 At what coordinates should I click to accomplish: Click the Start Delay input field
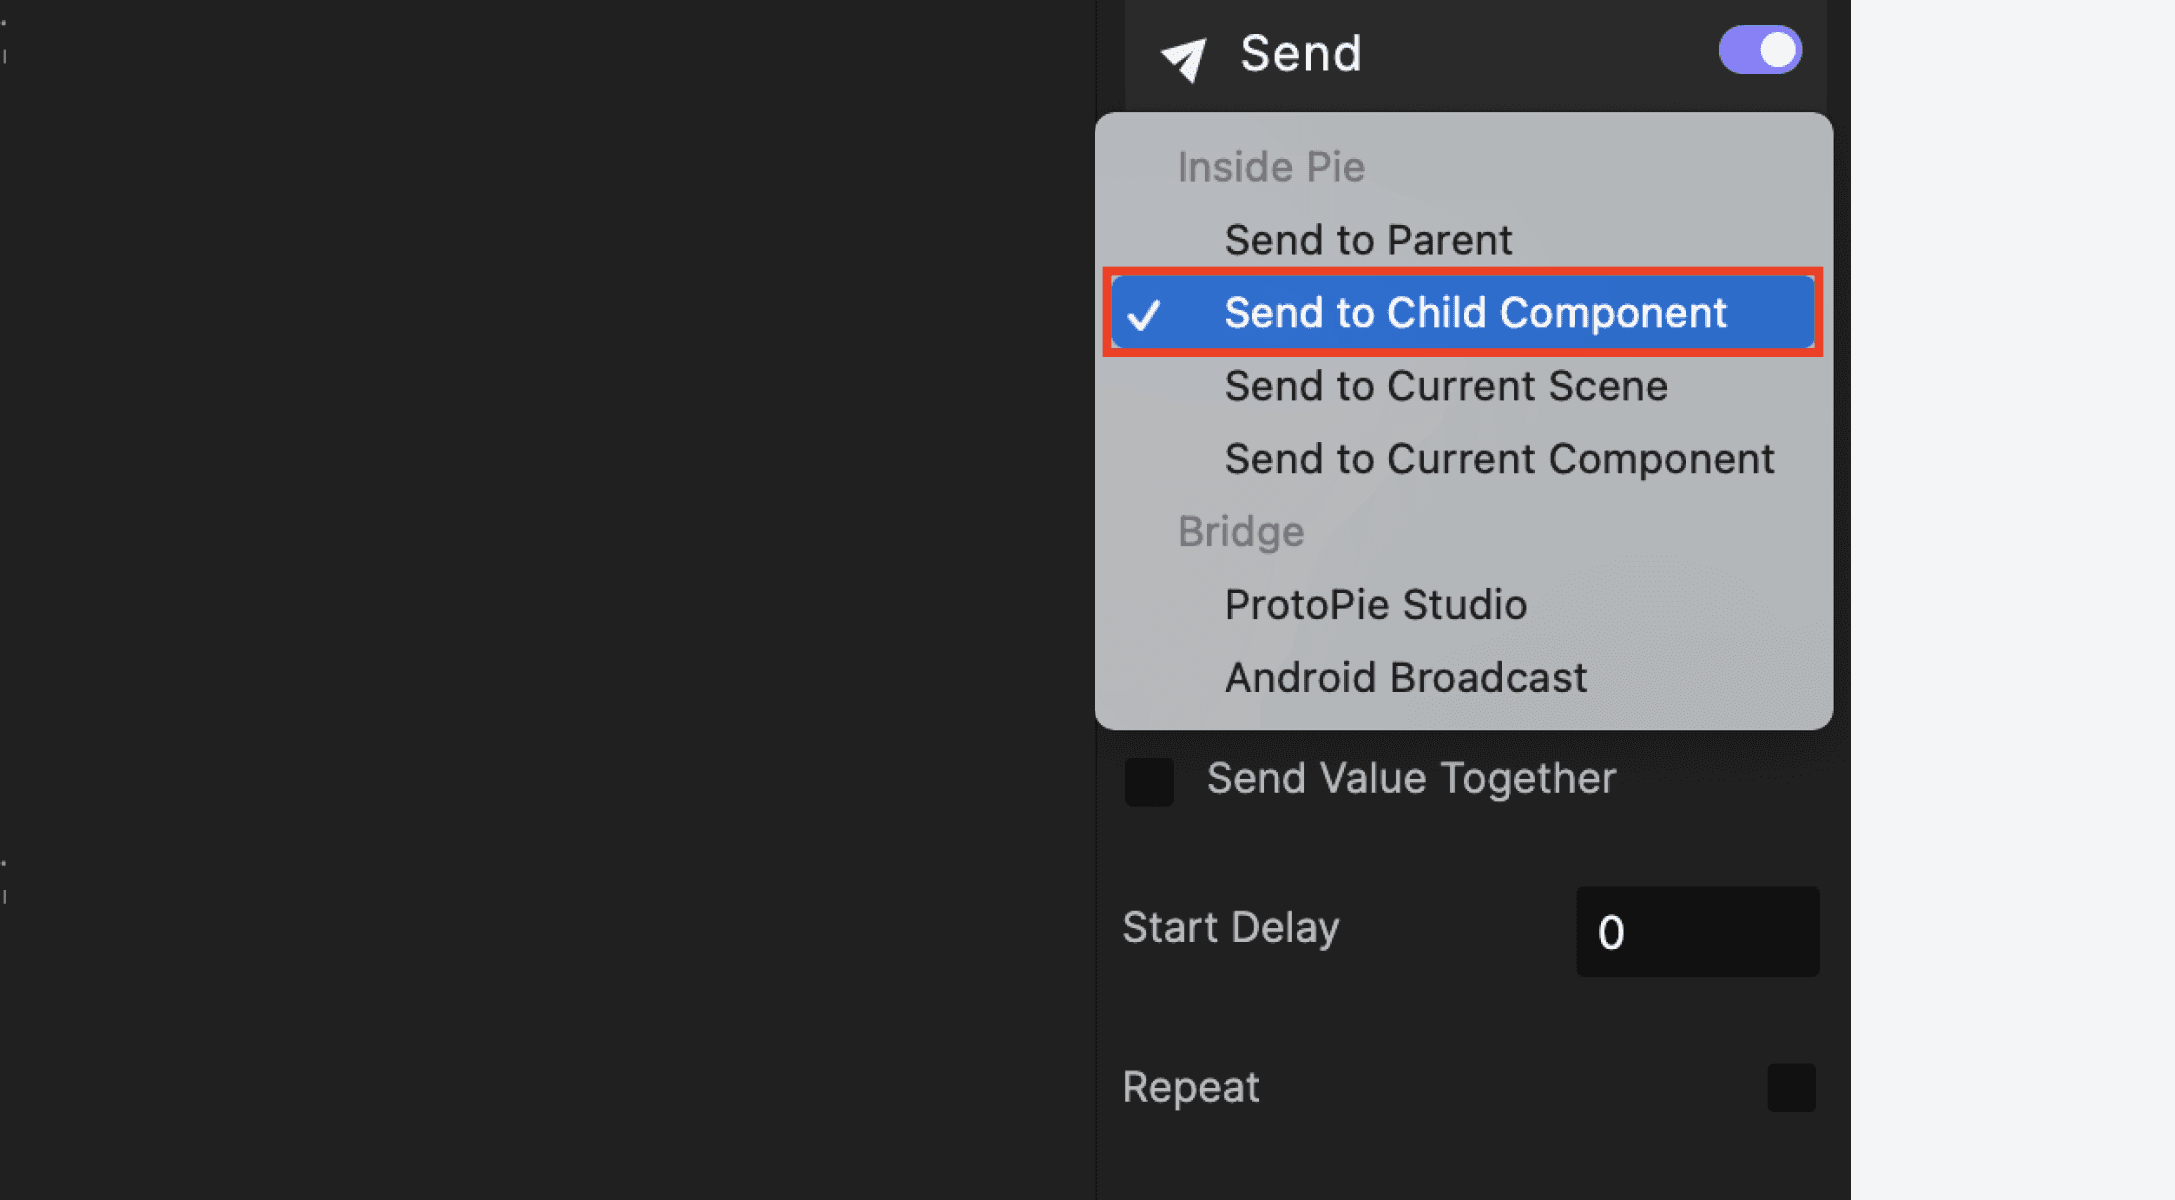(1697, 931)
